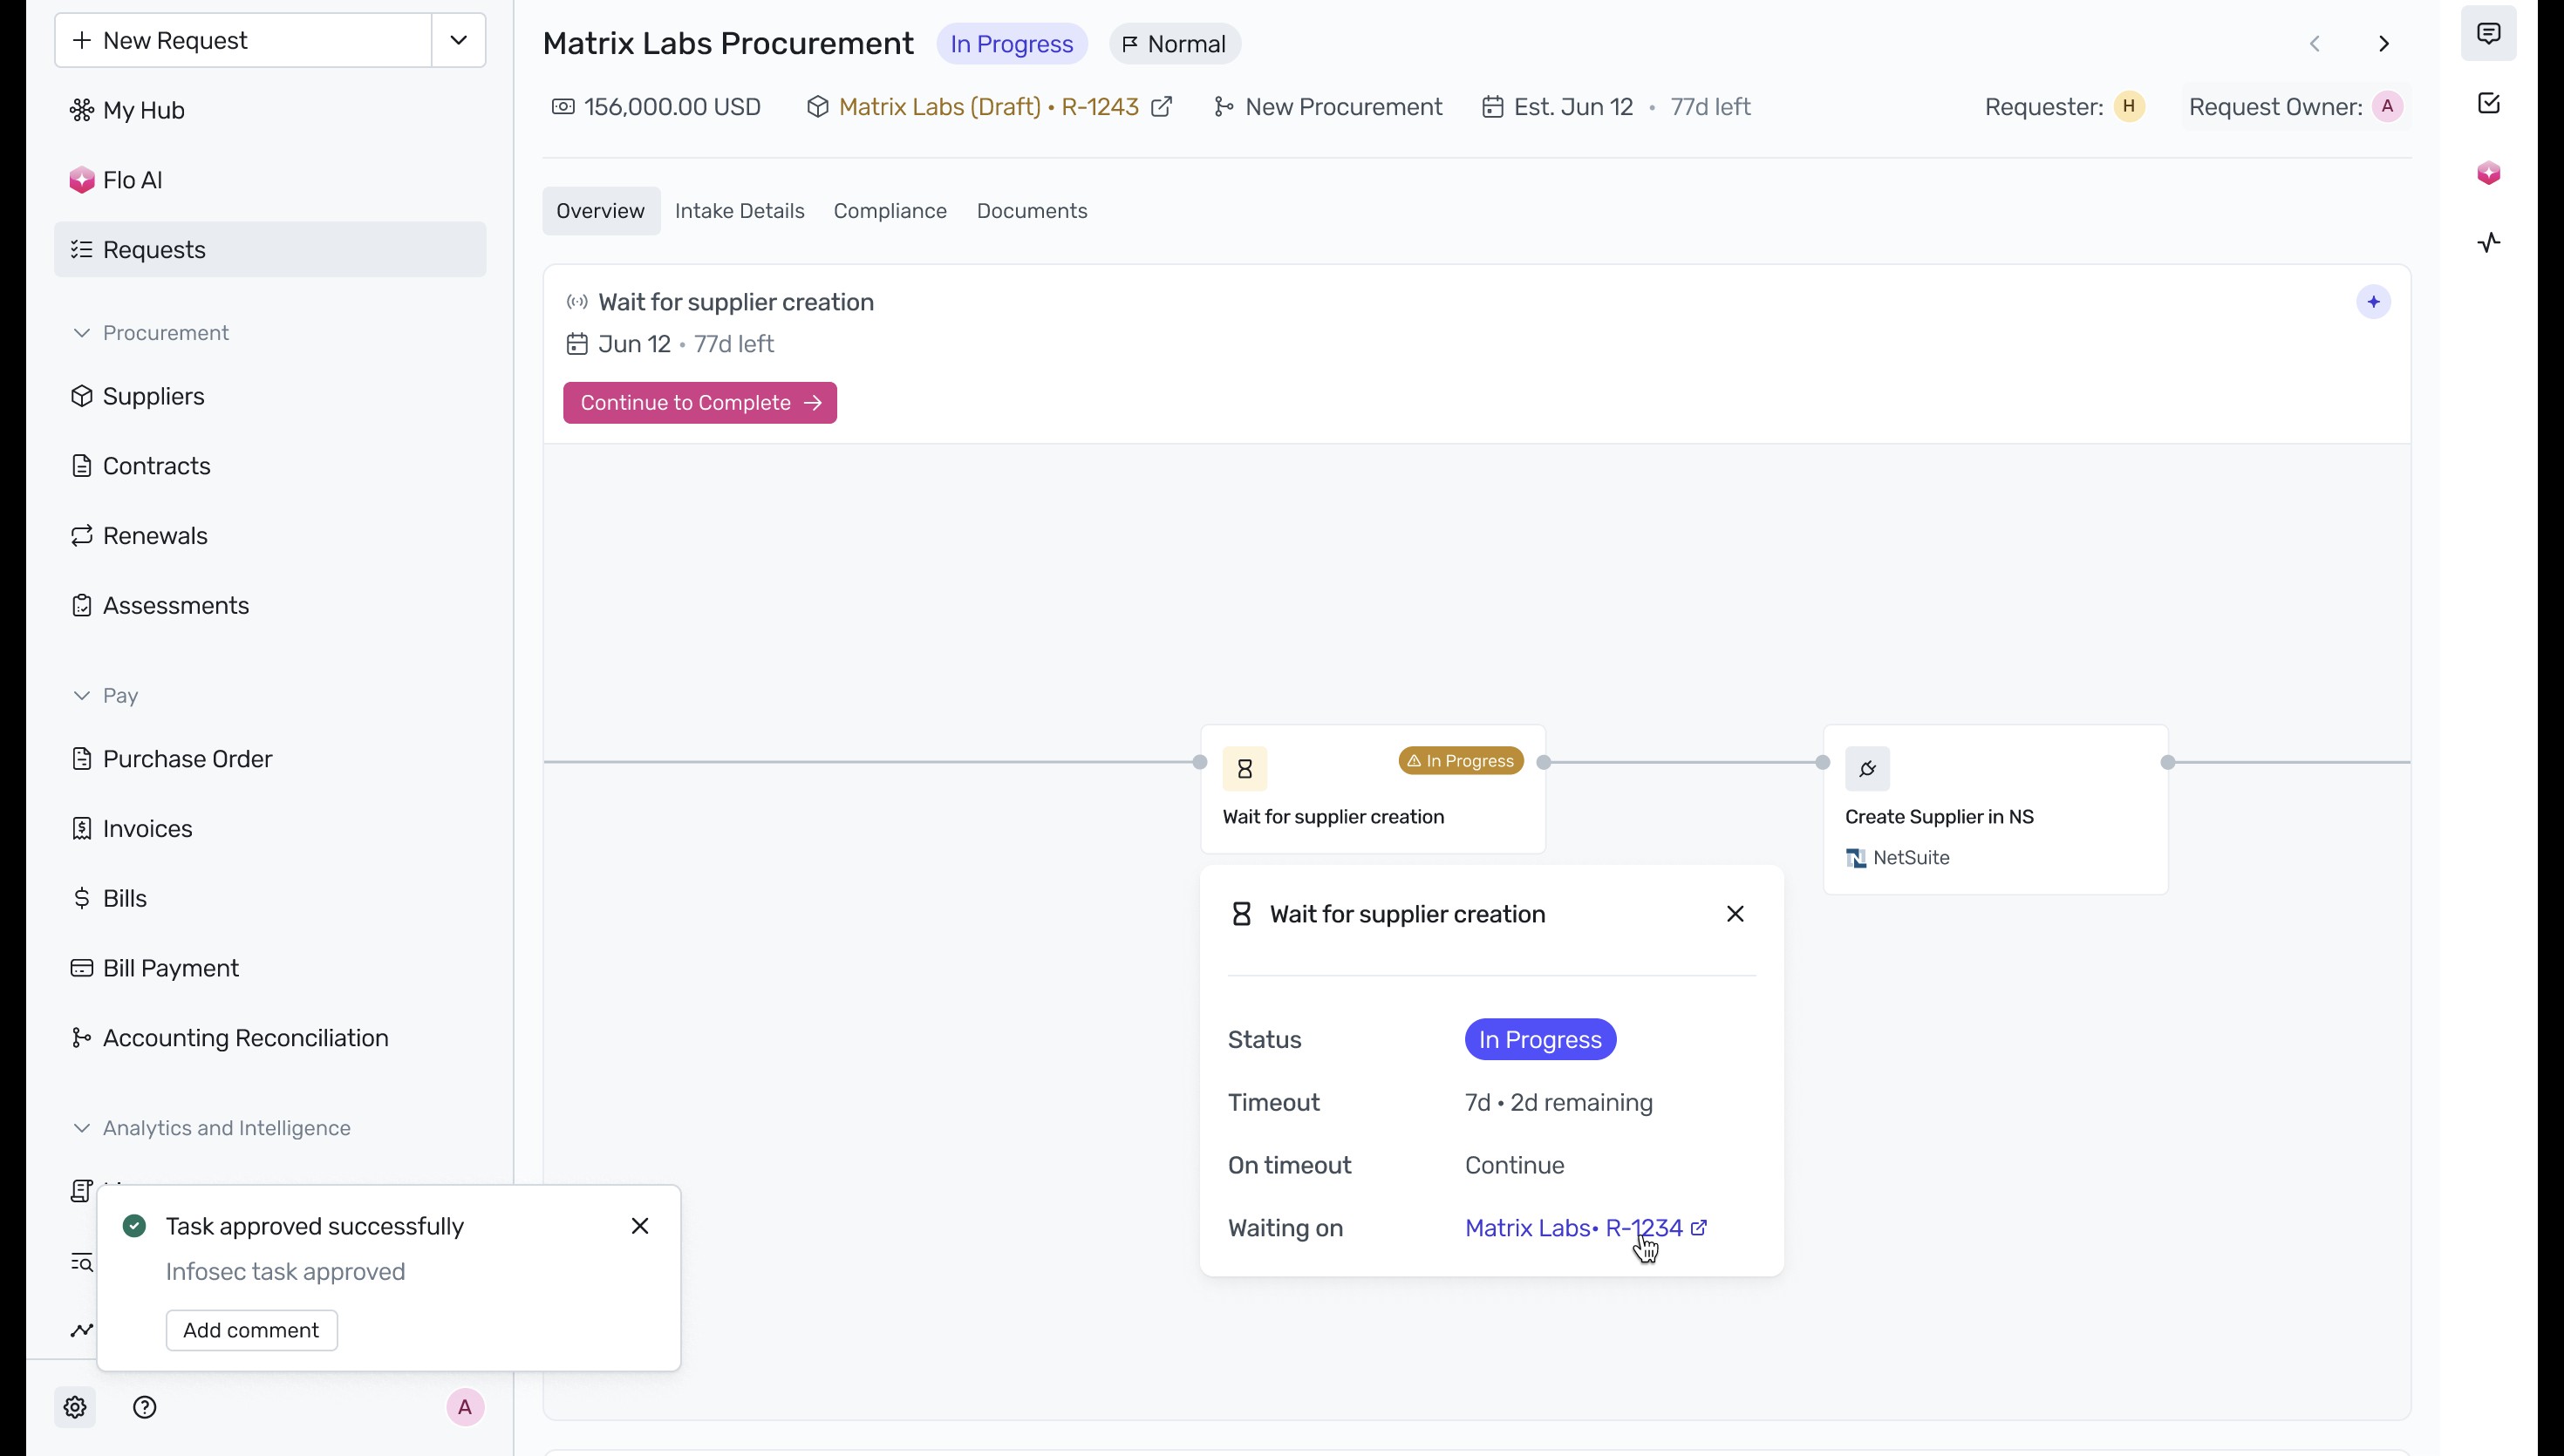
Task: Open Purchase Order in sidebar
Action: (x=270, y=759)
